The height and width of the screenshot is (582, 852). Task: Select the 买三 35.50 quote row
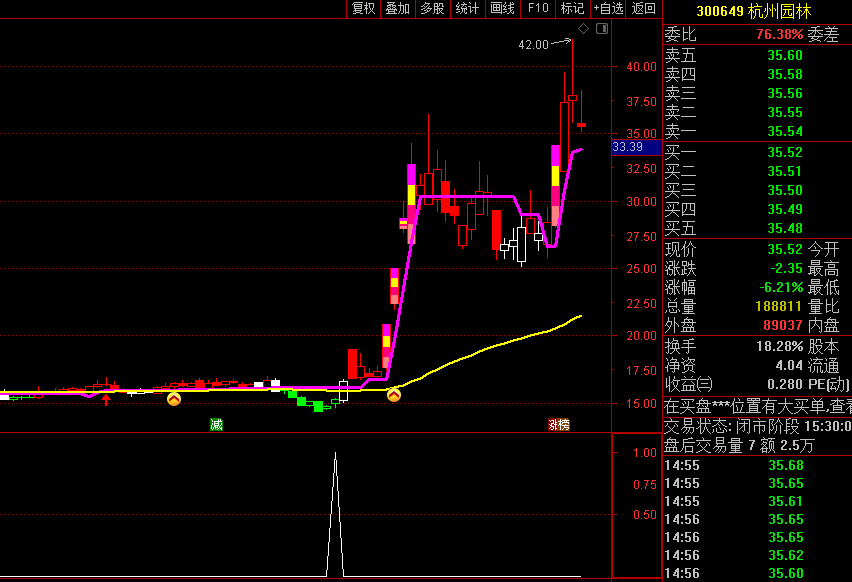pyautogui.click(x=757, y=190)
